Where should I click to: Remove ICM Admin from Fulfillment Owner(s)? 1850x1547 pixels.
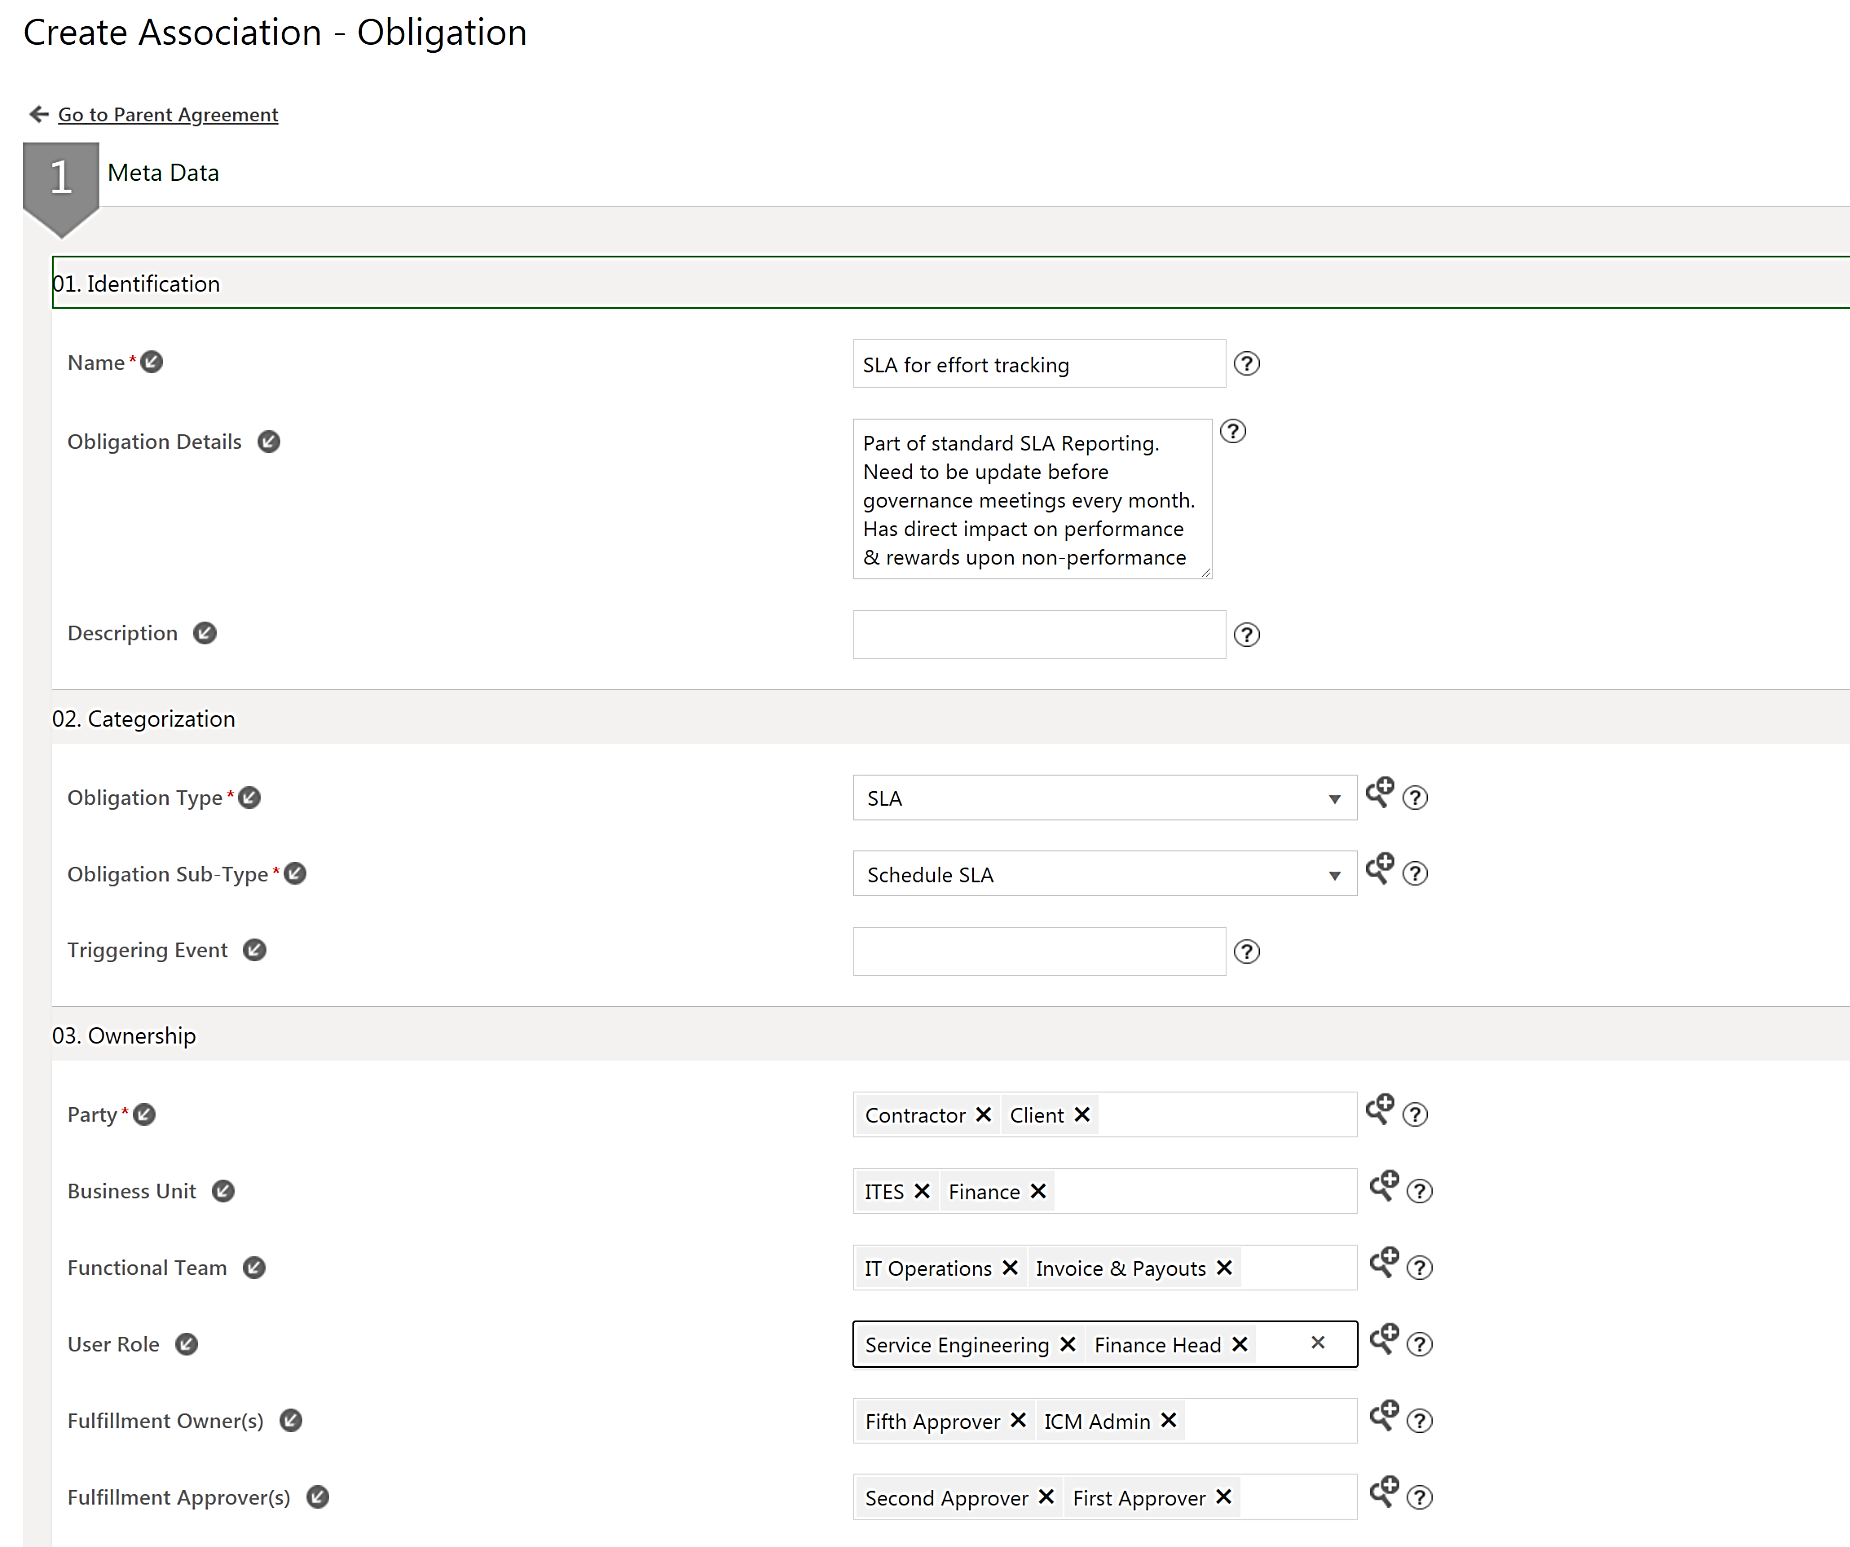(1168, 1421)
